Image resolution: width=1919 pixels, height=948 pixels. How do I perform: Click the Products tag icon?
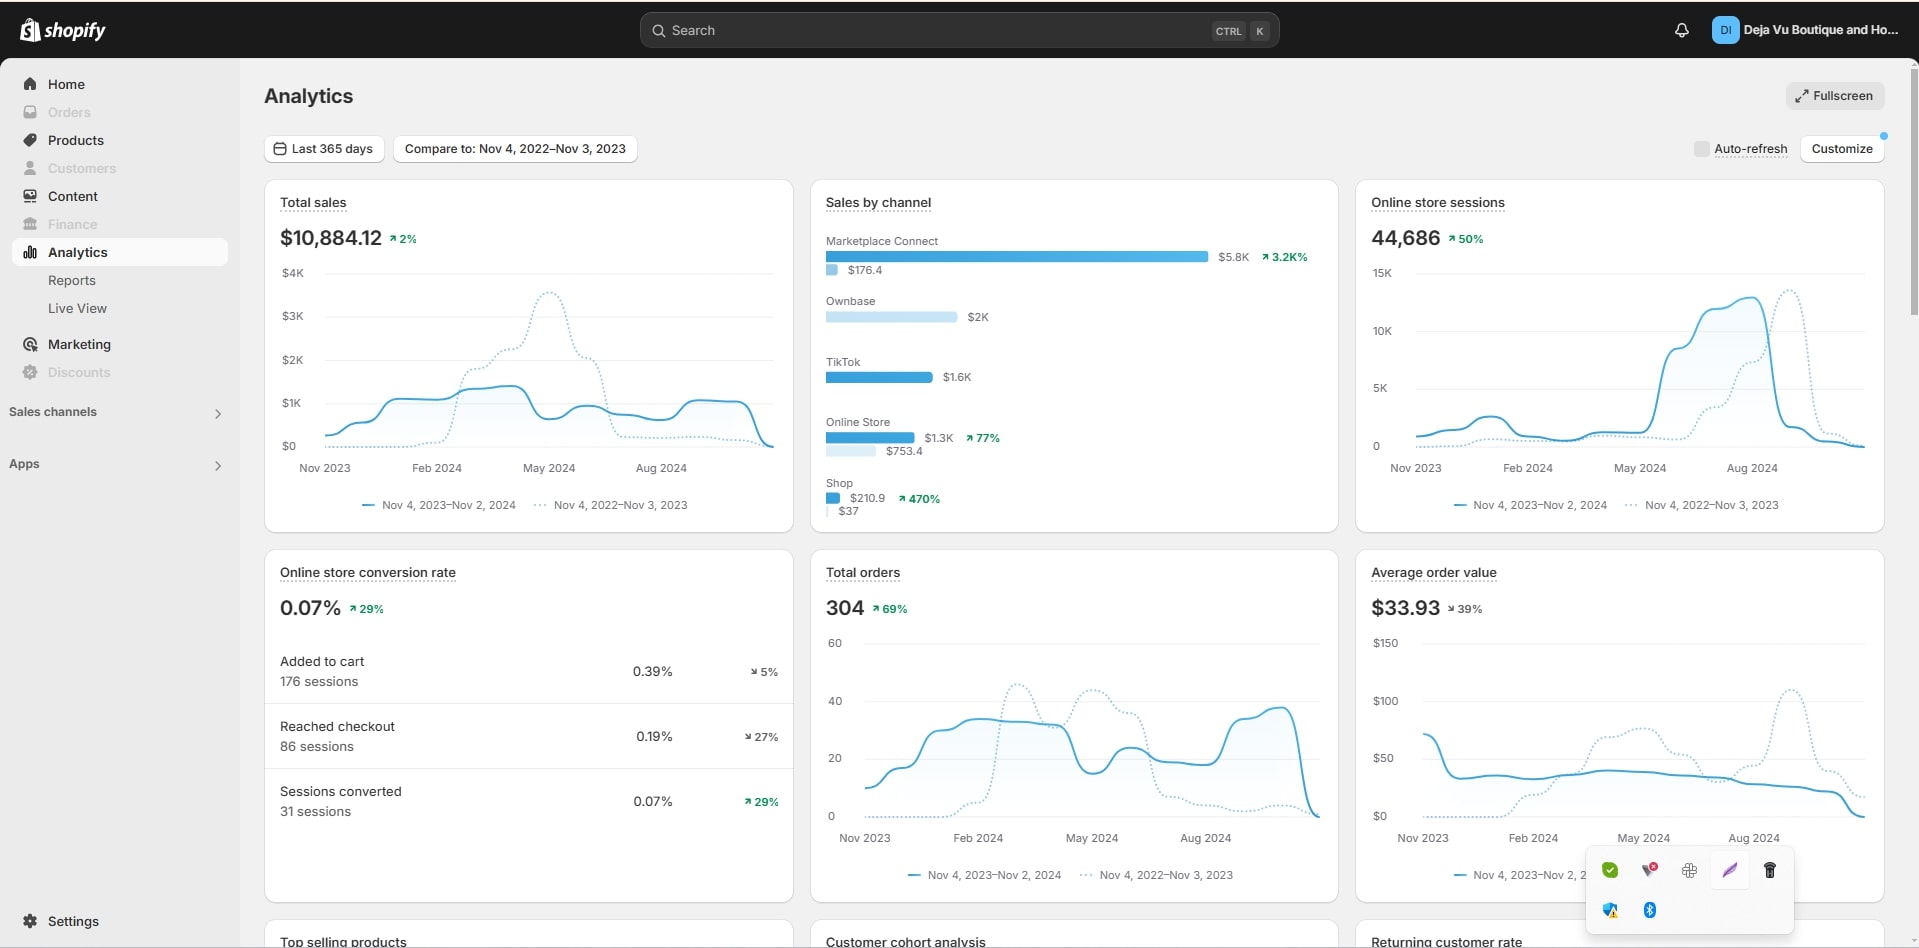coord(30,140)
